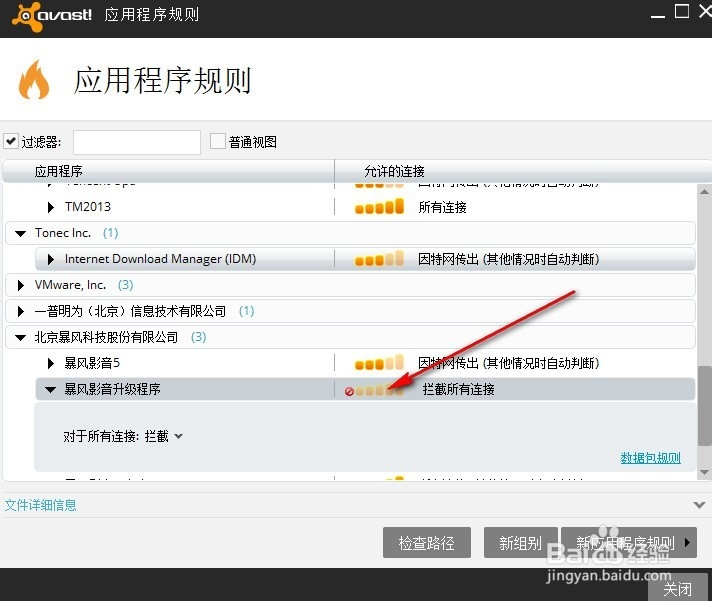Viewport: 712px width, 601px height.
Task: Select the VMware, Inc. group name
Action: click(x=70, y=285)
